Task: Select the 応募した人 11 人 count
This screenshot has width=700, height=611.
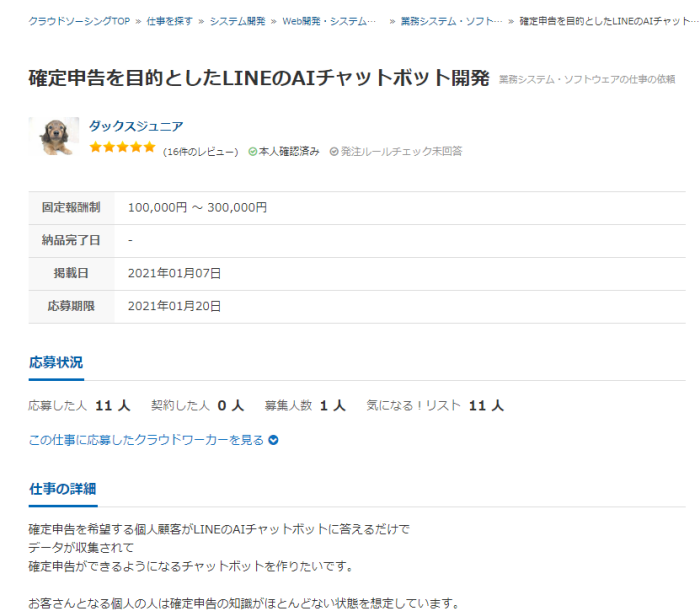Action: coord(79,406)
